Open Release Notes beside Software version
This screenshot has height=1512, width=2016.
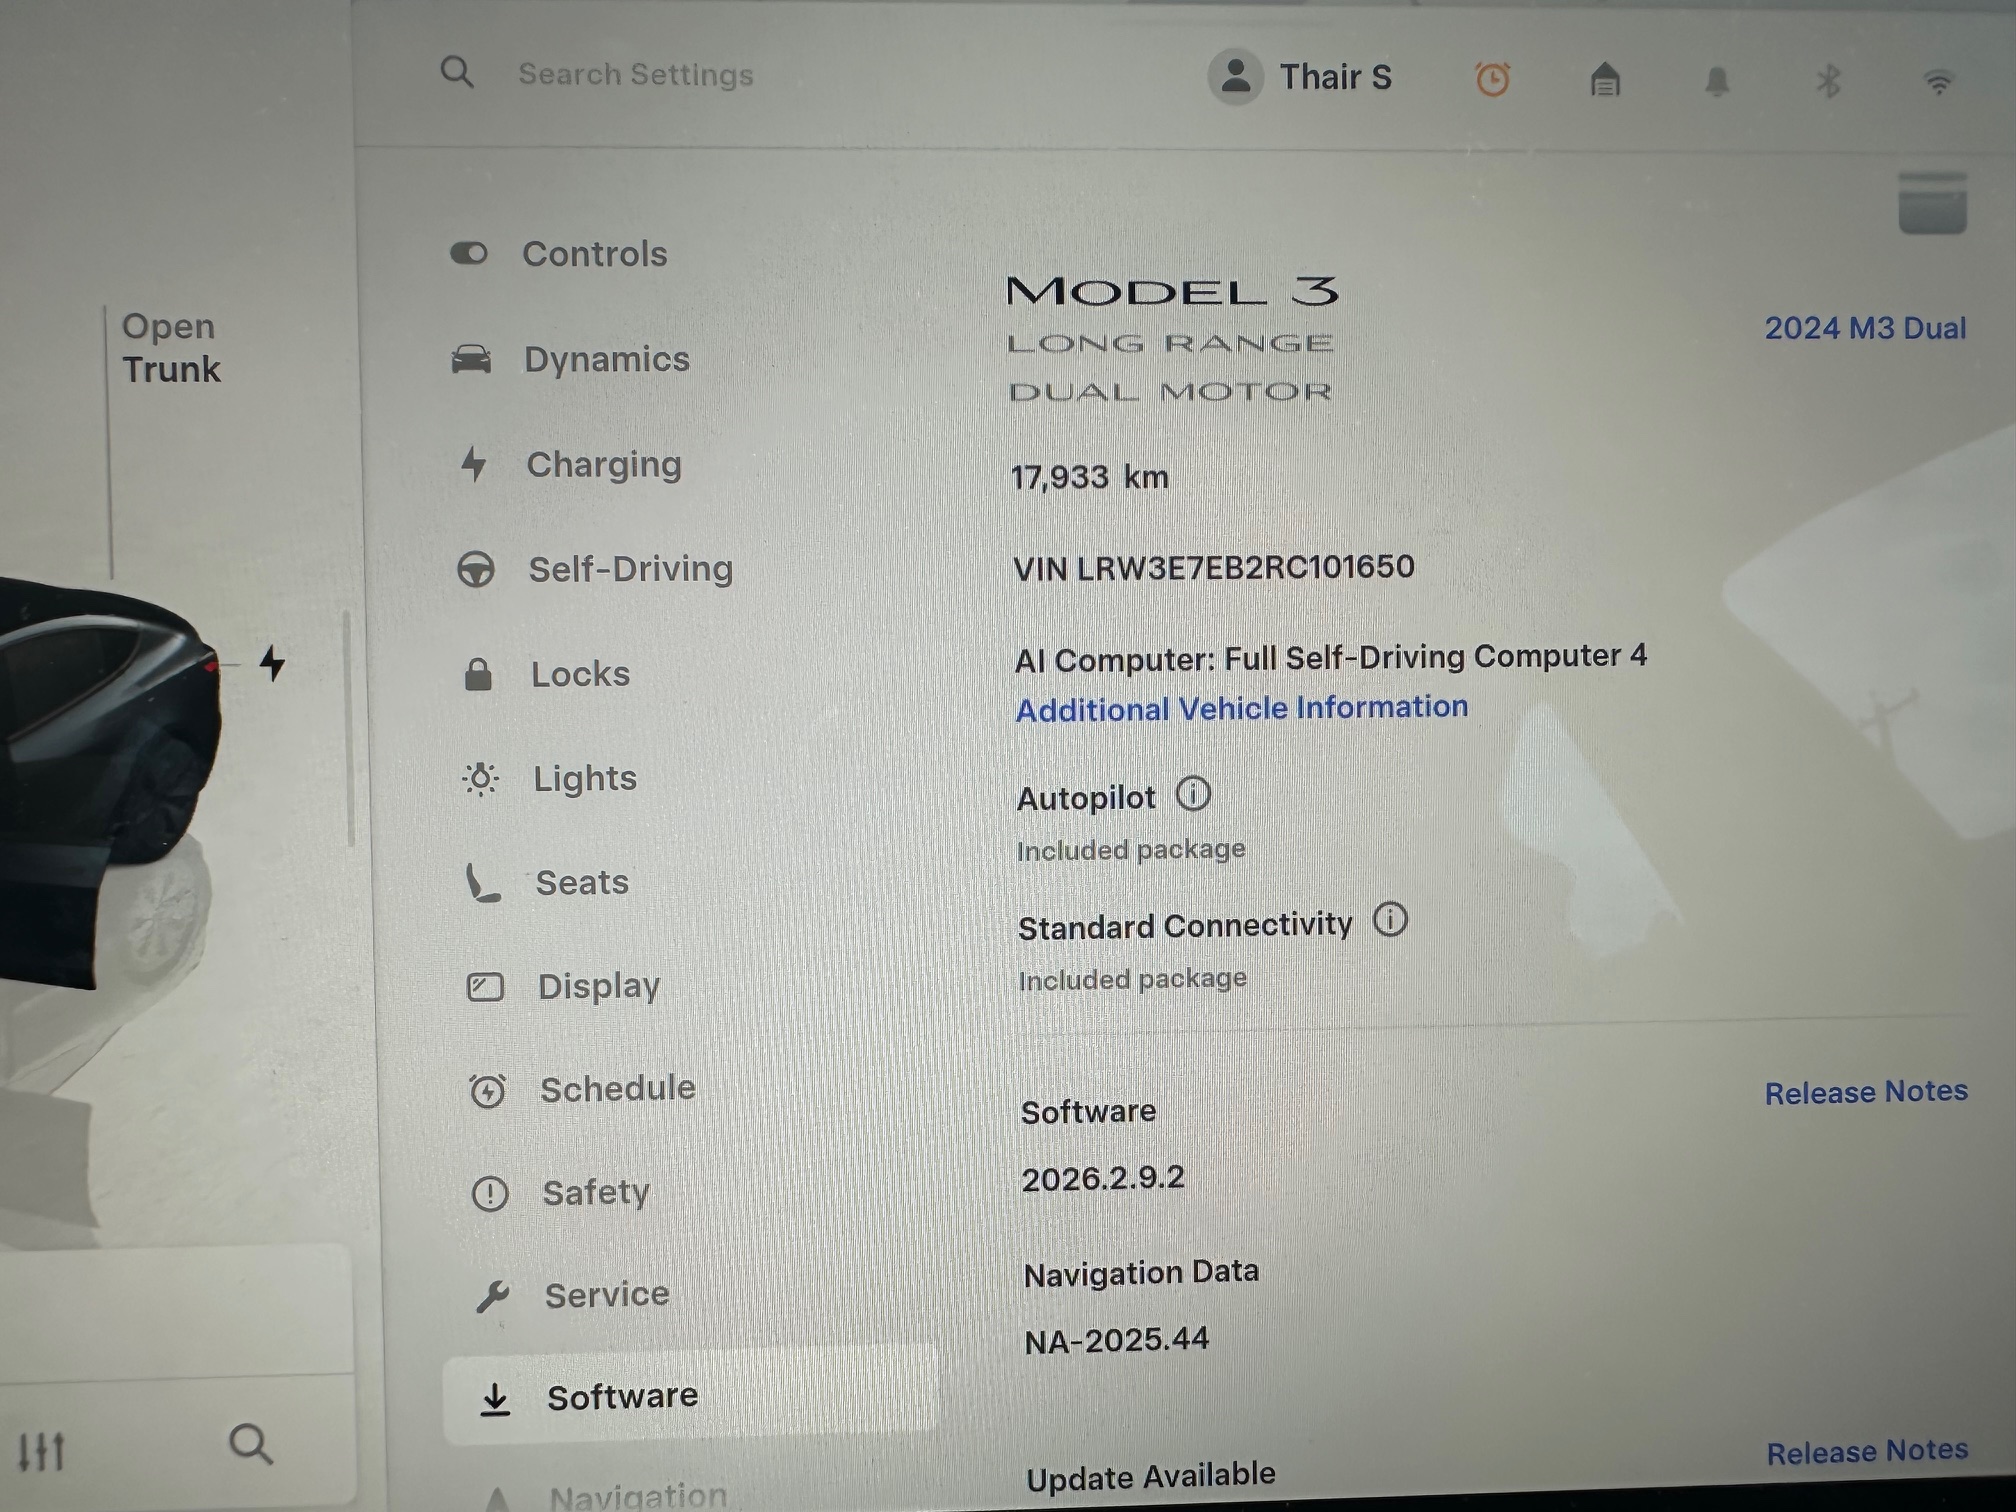click(x=1865, y=1092)
